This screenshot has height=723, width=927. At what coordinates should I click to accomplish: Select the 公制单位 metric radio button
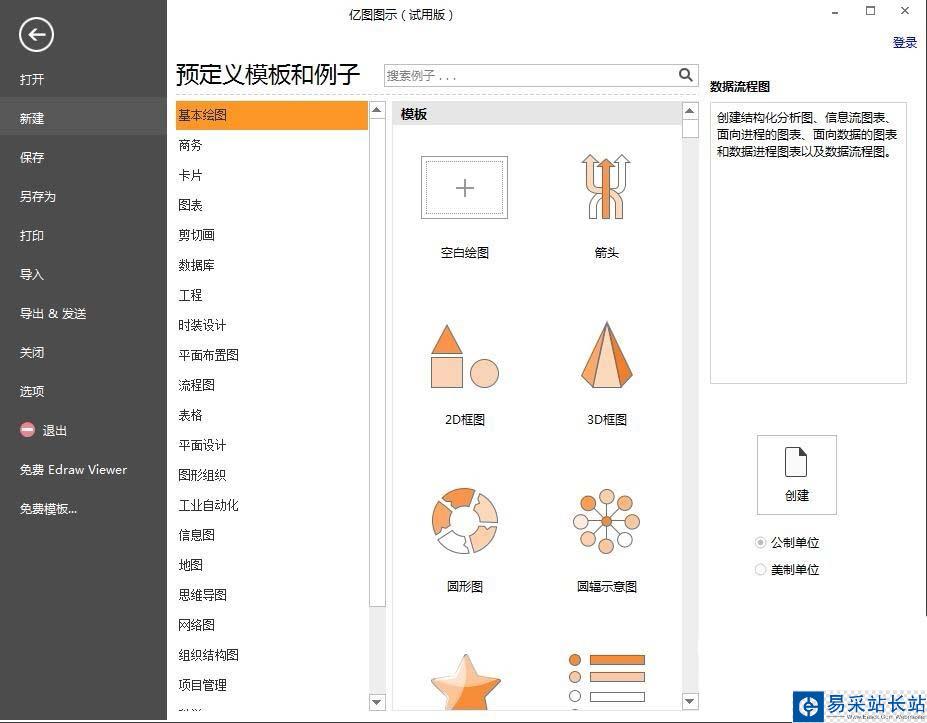(x=760, y=542)
